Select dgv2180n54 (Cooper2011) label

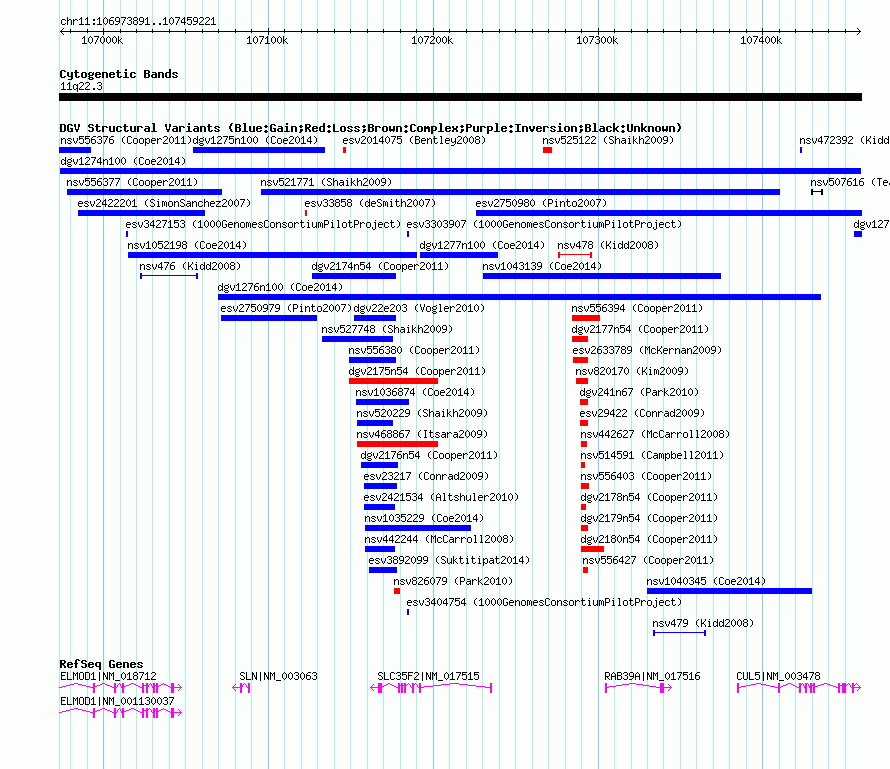click(x=649, y=539)
